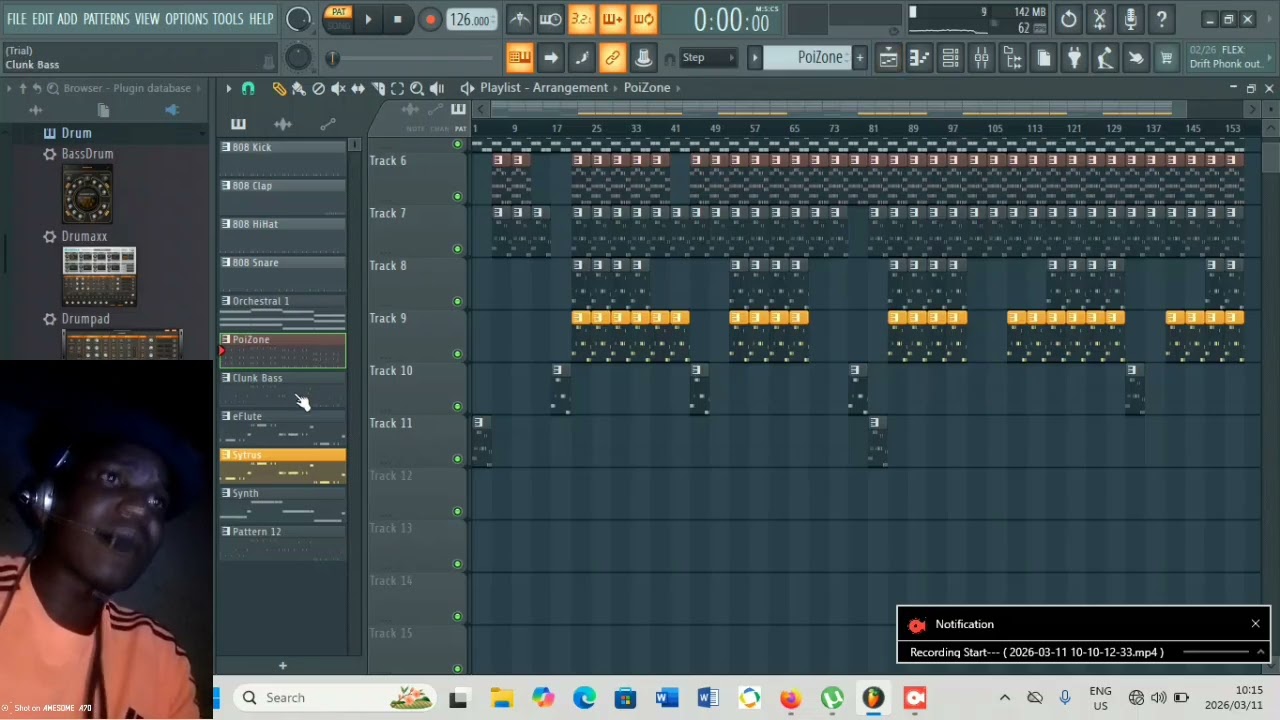Open the PATTERNS menu
The image size is (1280, 720).
106,19
